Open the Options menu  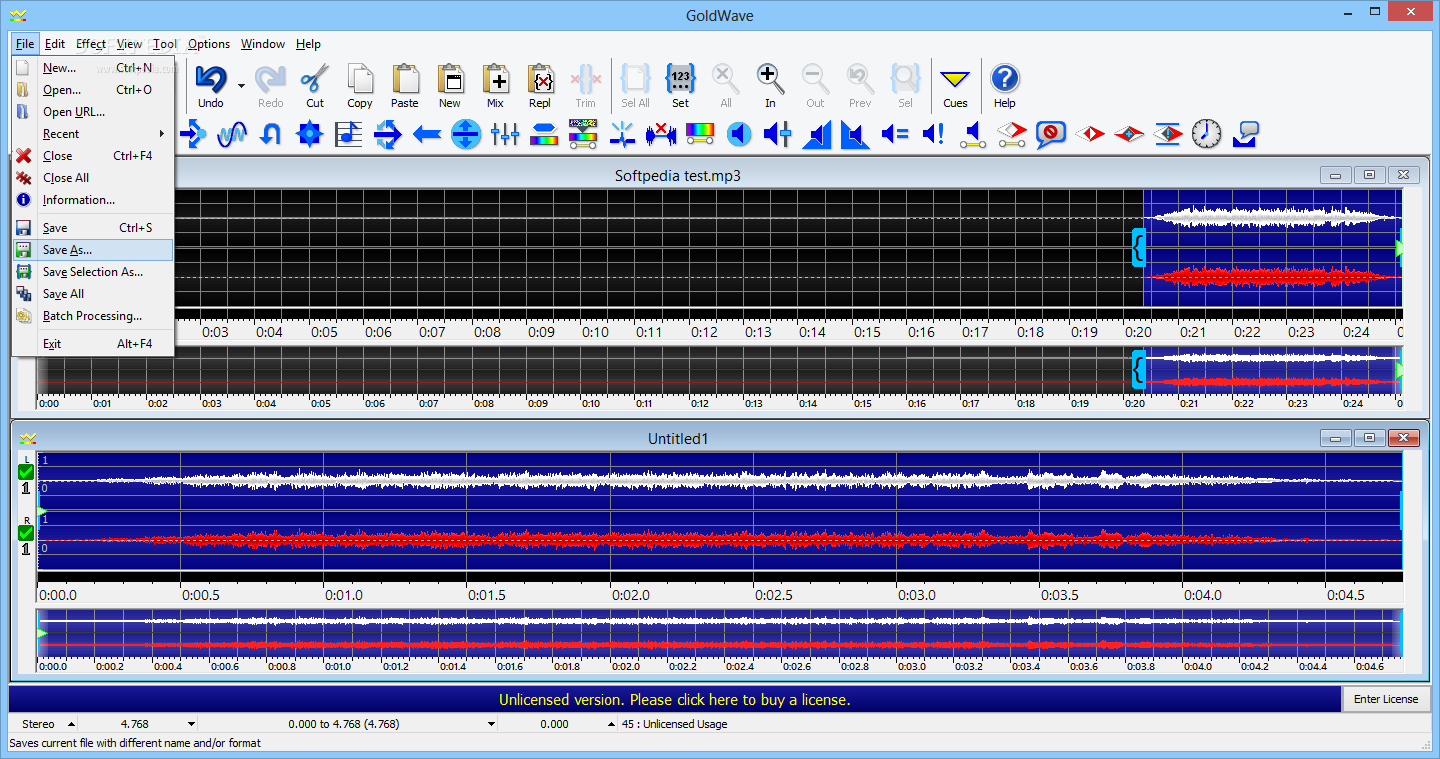(x=208, y=44)
